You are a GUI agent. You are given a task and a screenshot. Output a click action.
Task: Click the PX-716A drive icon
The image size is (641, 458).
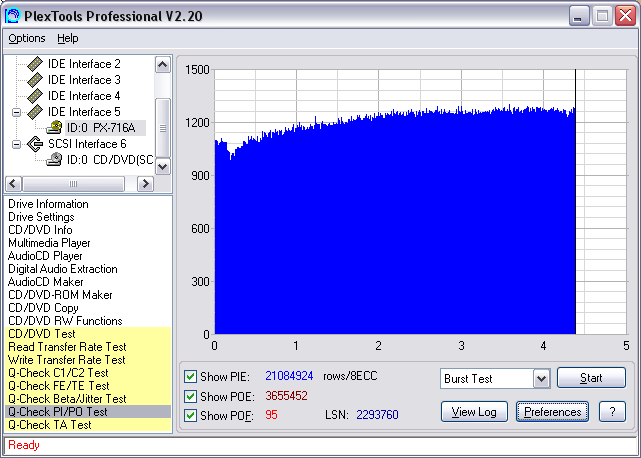(x=54, y=128)
